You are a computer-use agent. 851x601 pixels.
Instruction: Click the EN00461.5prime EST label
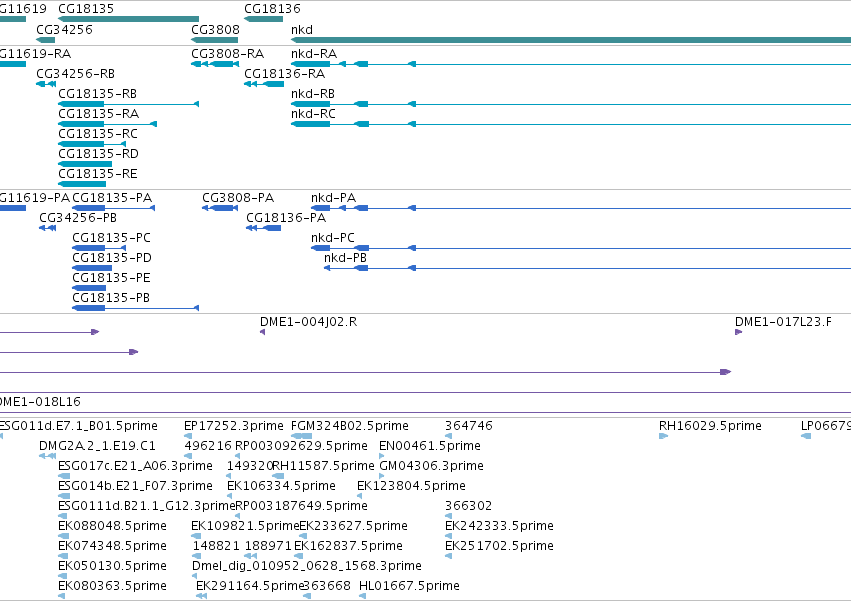coord(429,446)
